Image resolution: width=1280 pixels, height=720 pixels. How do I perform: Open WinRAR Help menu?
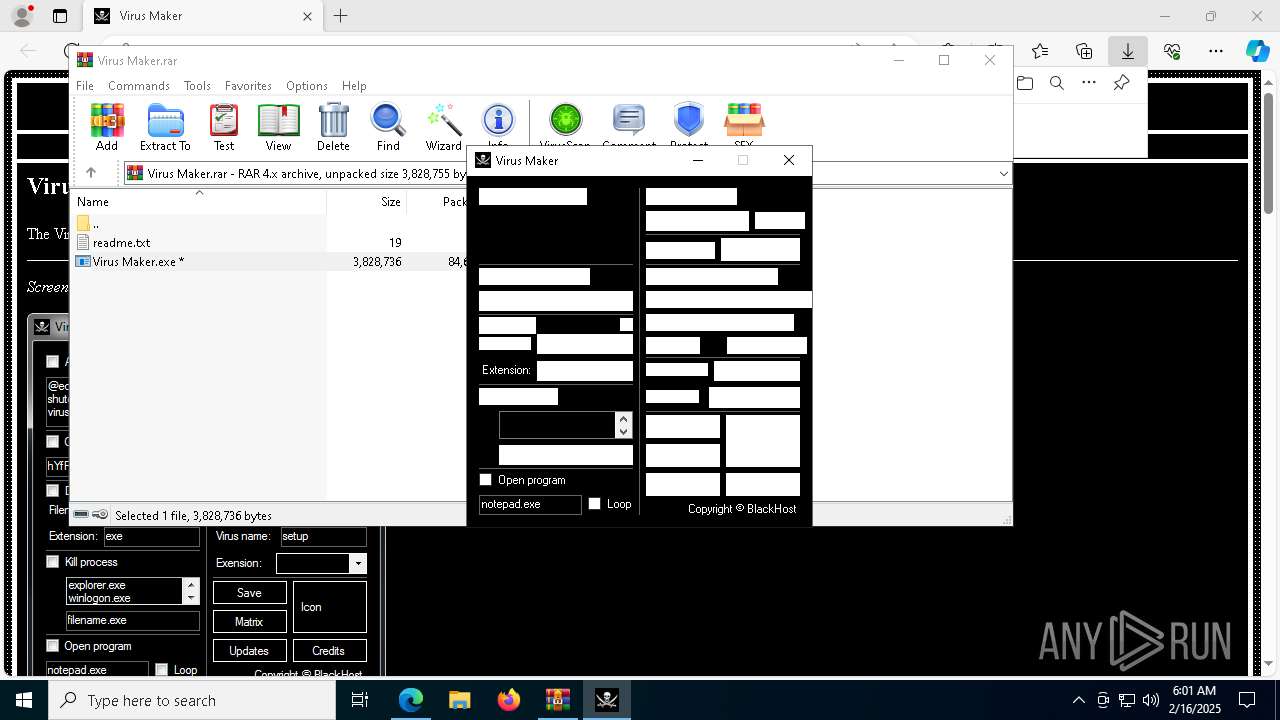354,86
